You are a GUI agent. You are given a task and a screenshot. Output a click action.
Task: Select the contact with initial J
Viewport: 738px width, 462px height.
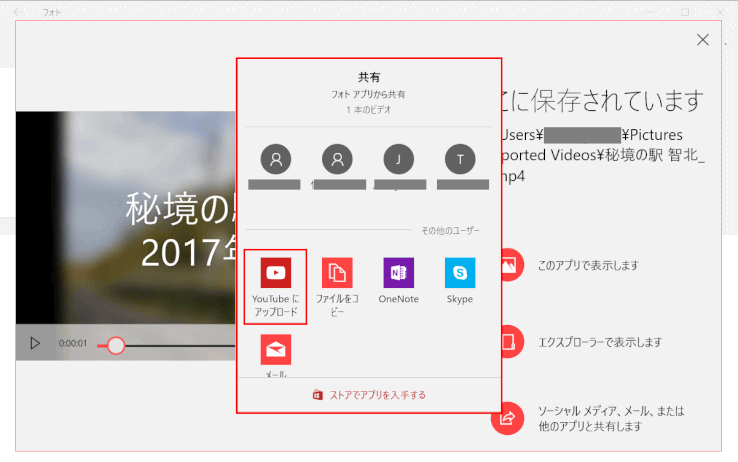tap(399, 159)
